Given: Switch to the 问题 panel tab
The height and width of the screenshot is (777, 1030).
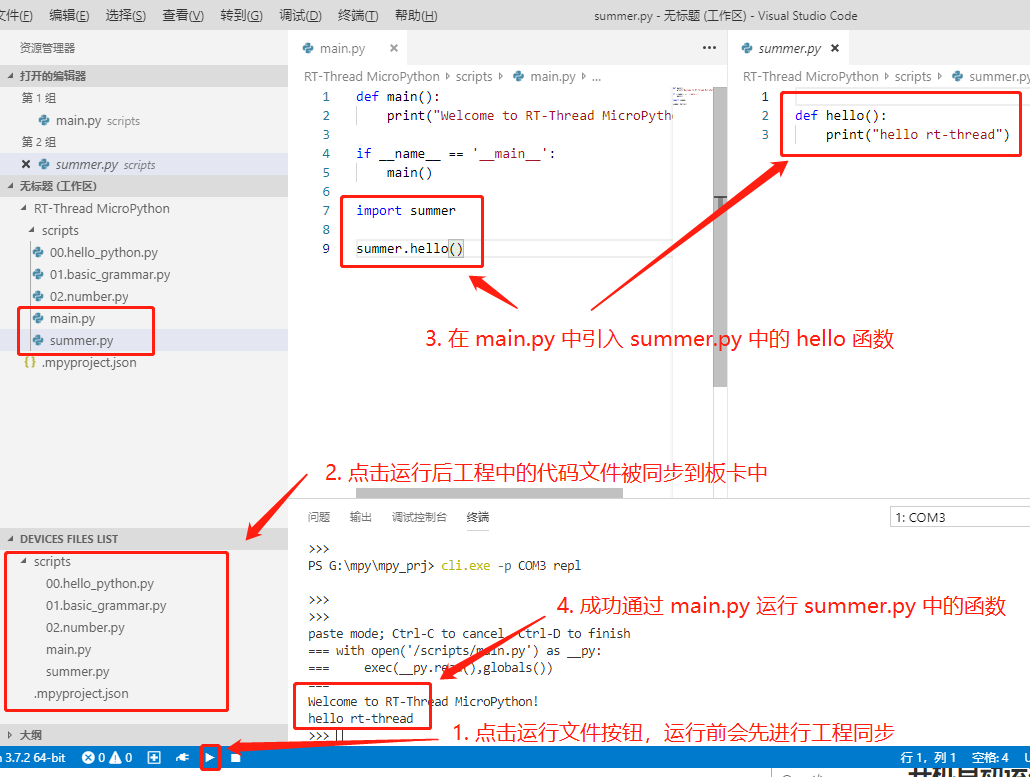Looking at the screenshot, I should [319, 517].
